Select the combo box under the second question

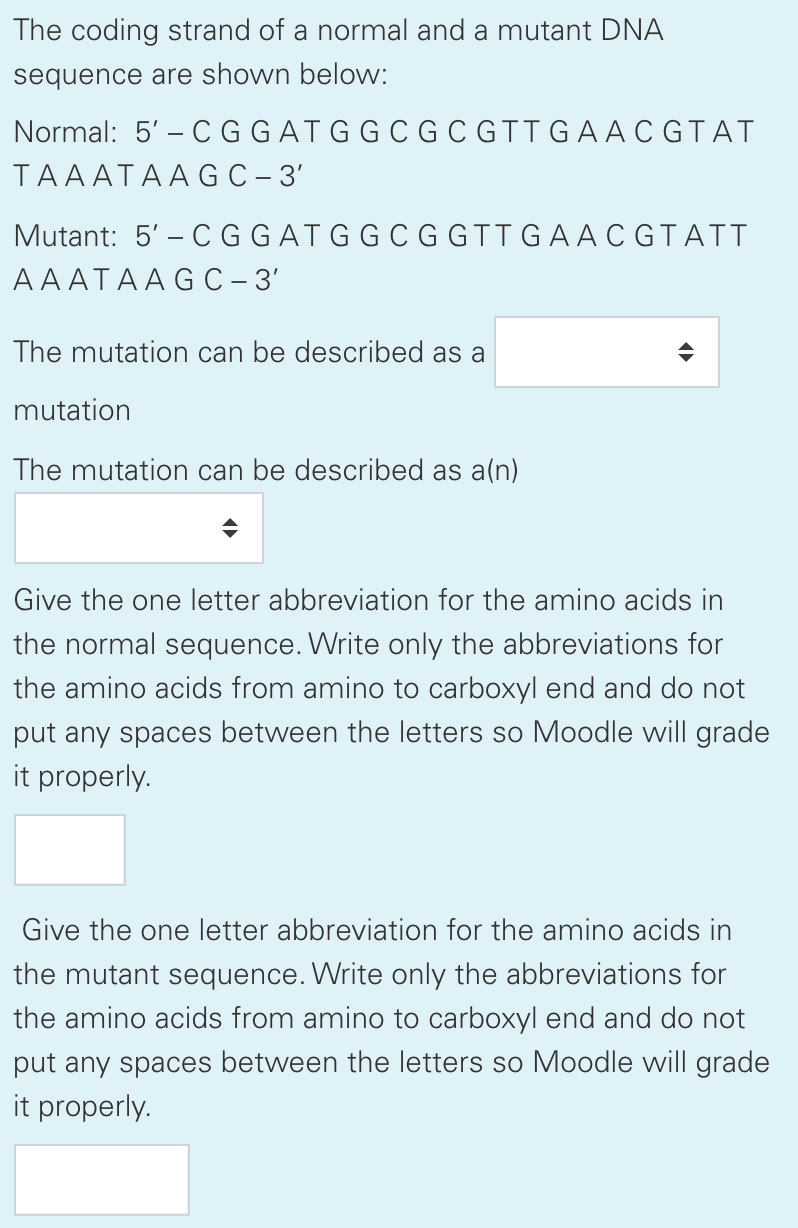138,528
